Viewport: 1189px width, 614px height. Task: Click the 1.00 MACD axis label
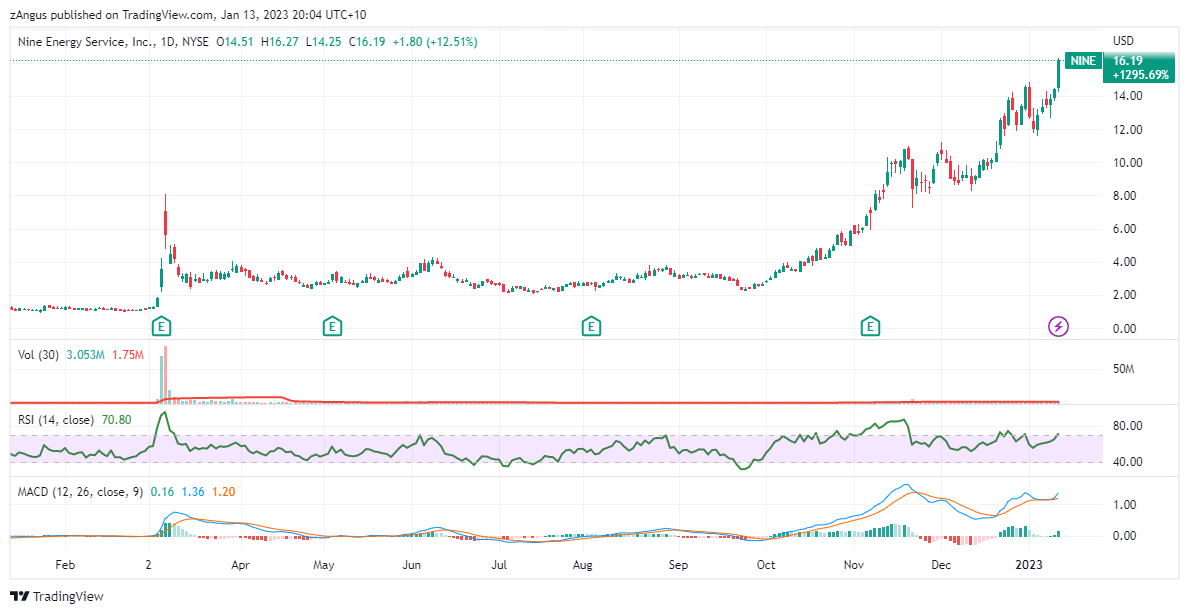(x=1125, y=505)
